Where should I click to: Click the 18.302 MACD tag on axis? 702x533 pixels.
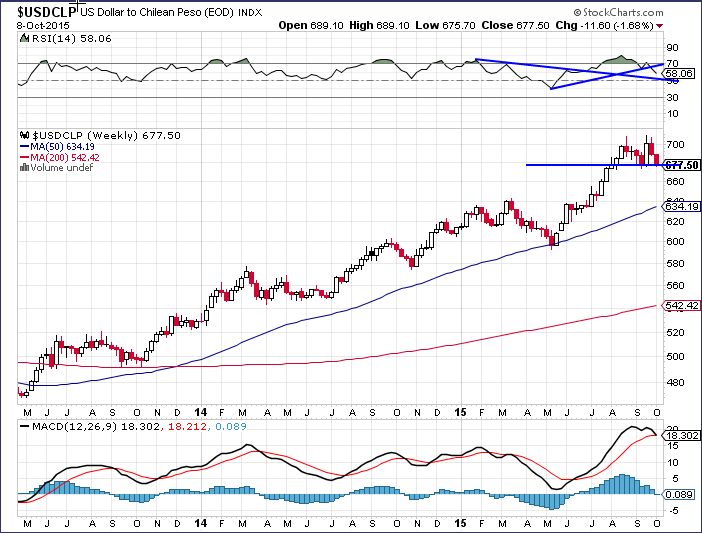click(682, 435)
